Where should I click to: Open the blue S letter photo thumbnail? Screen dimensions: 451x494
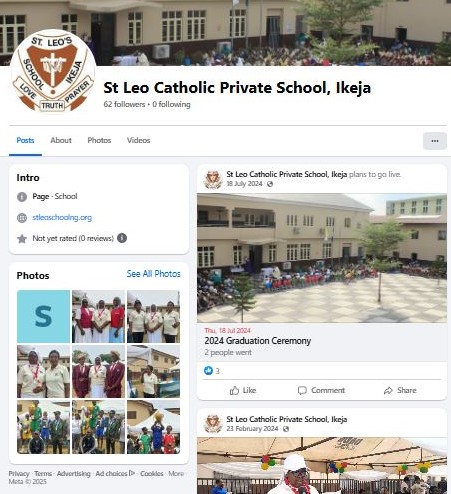pyautogui.click(x=44, y=316)
